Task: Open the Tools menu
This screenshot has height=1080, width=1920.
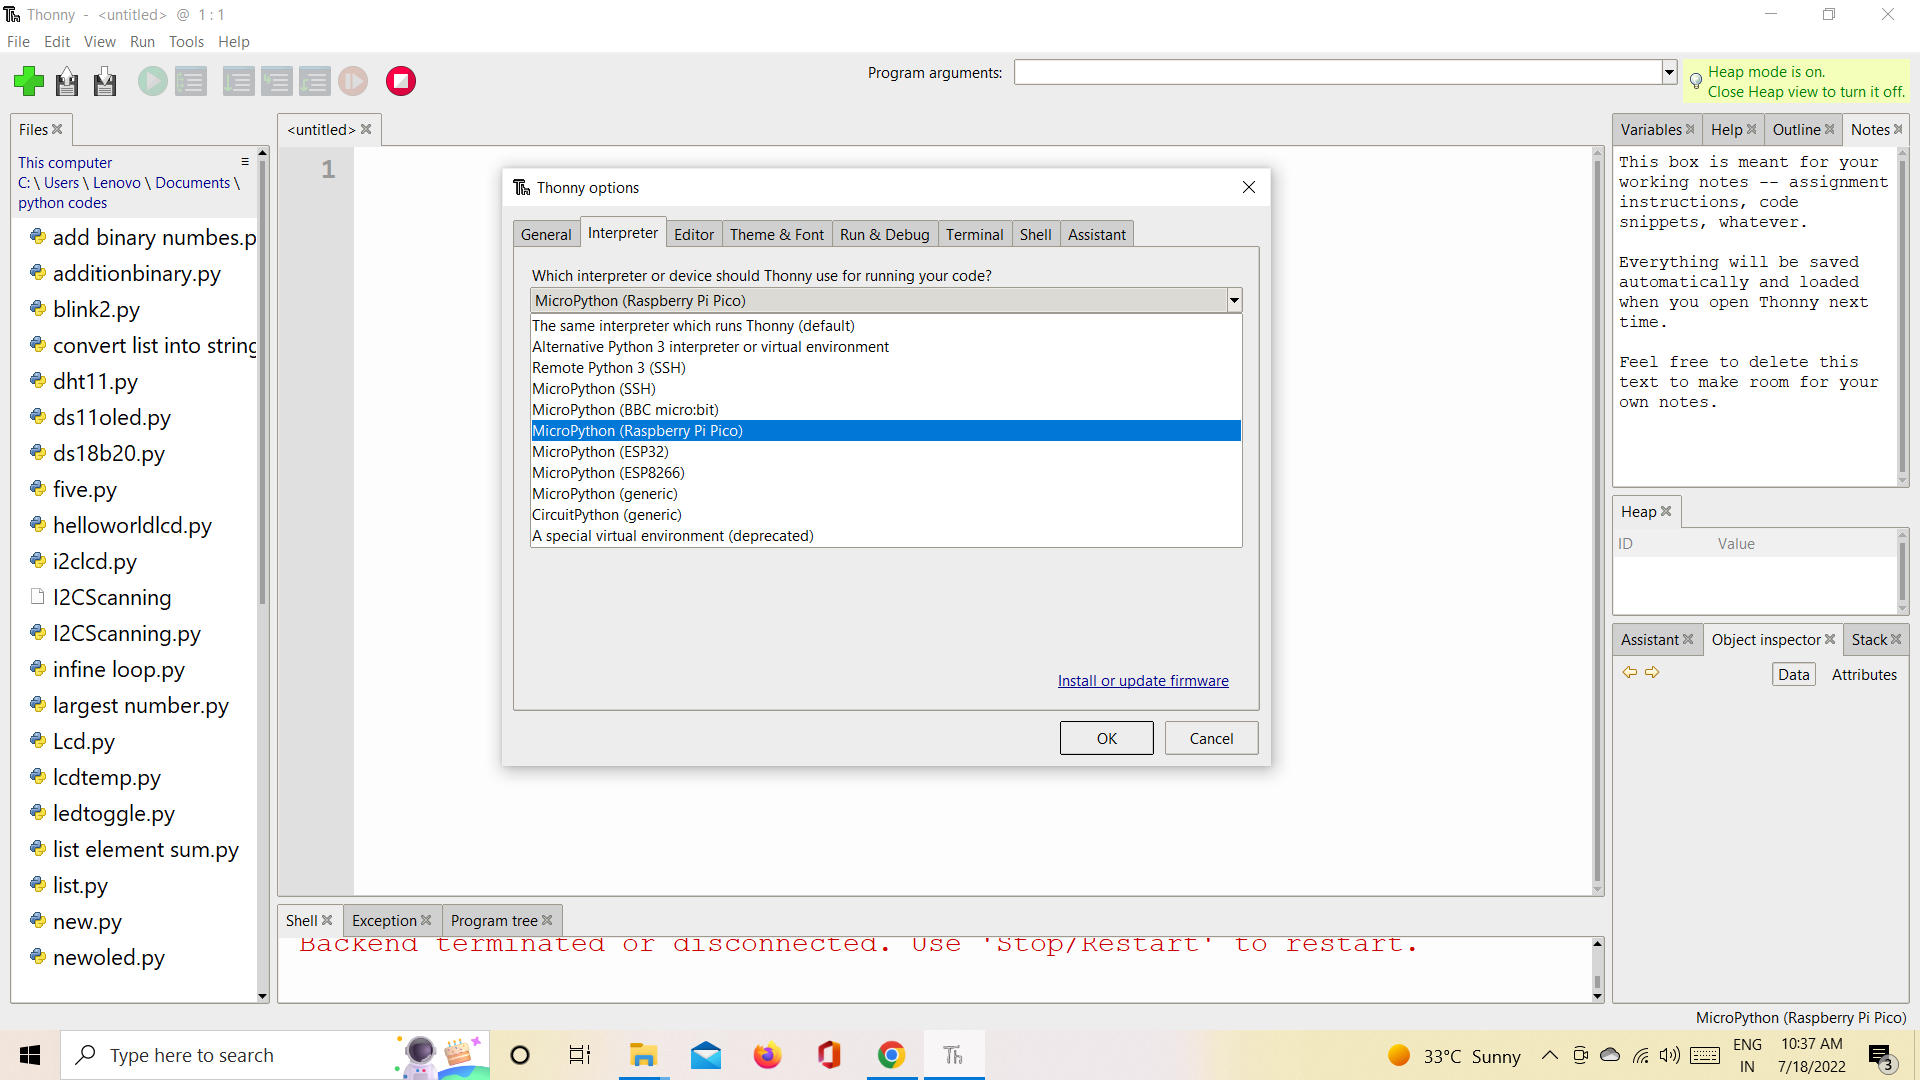Action: [x=186, y=42]
